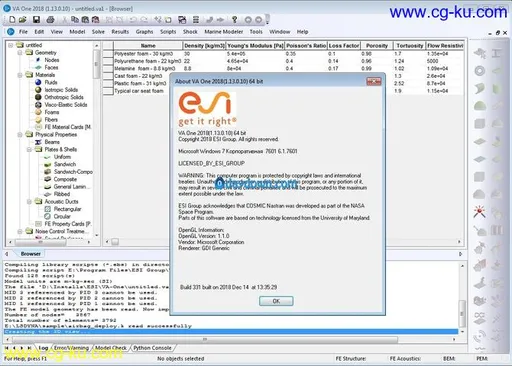Click the Sandwich plate icon
This screenshot has height=366, width=512.
click(x=48, y=164)
